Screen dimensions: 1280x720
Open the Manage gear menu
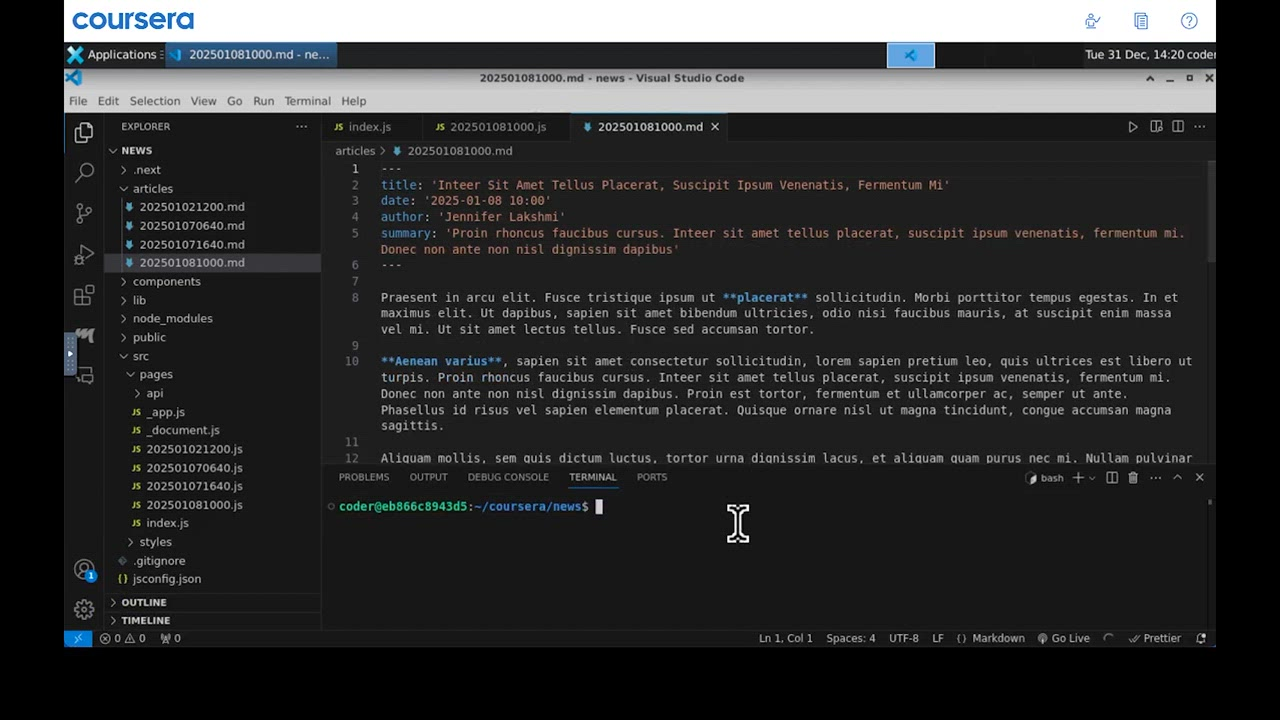coord(84,608)
